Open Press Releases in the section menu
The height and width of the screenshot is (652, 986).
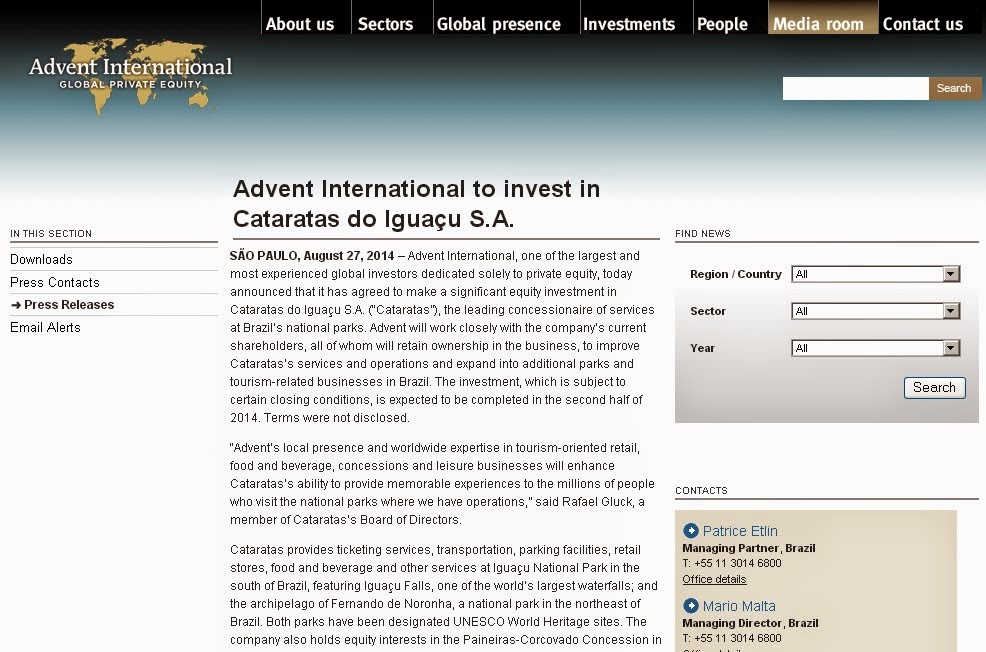click(69, 305)
